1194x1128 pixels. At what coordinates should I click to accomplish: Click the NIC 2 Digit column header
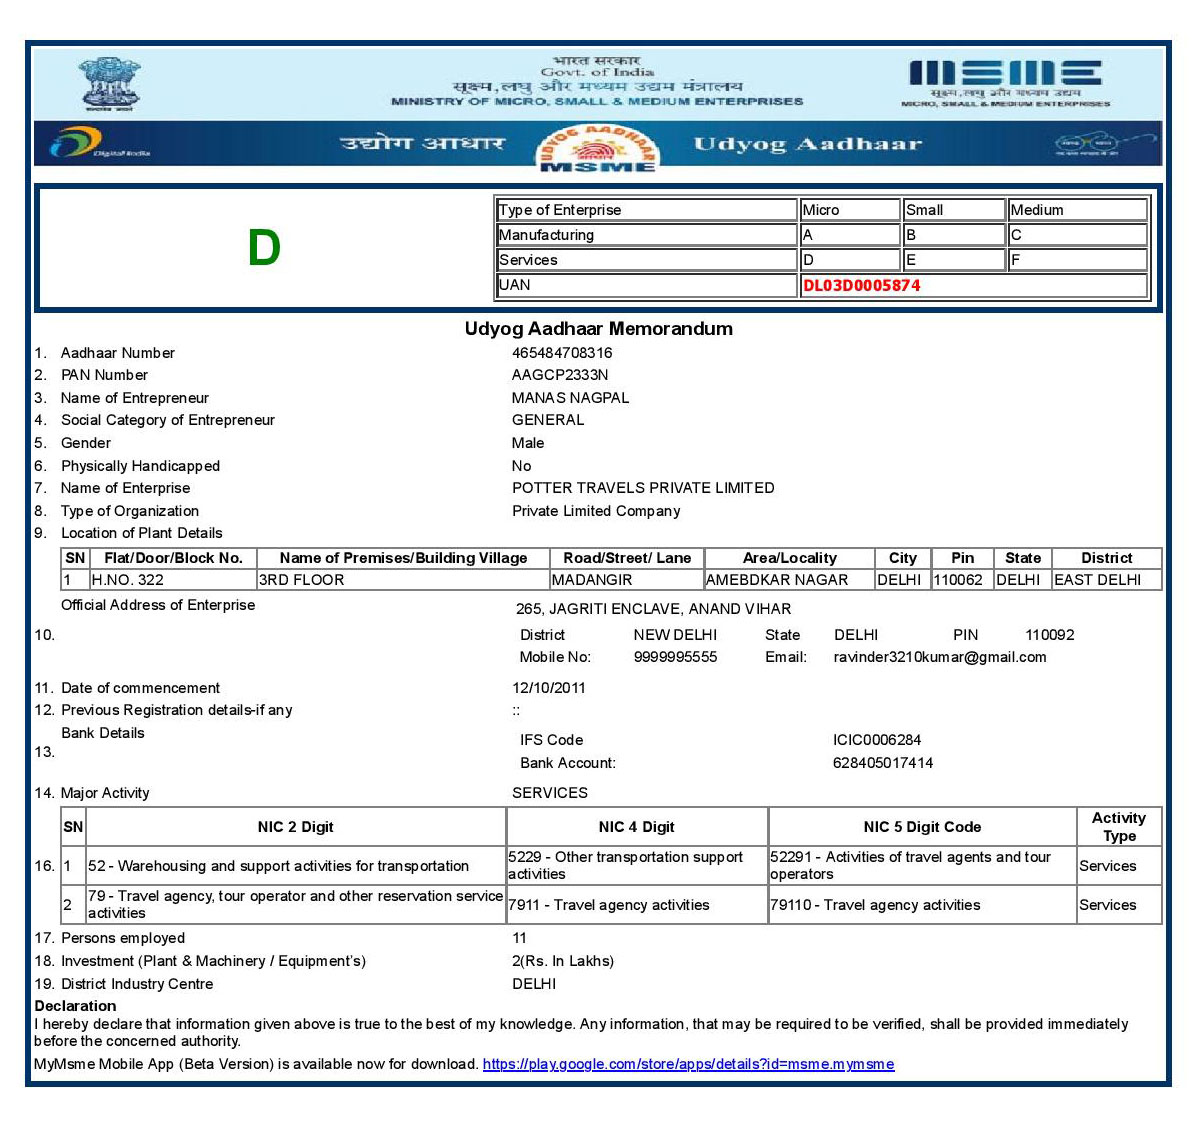pos(295,826)
